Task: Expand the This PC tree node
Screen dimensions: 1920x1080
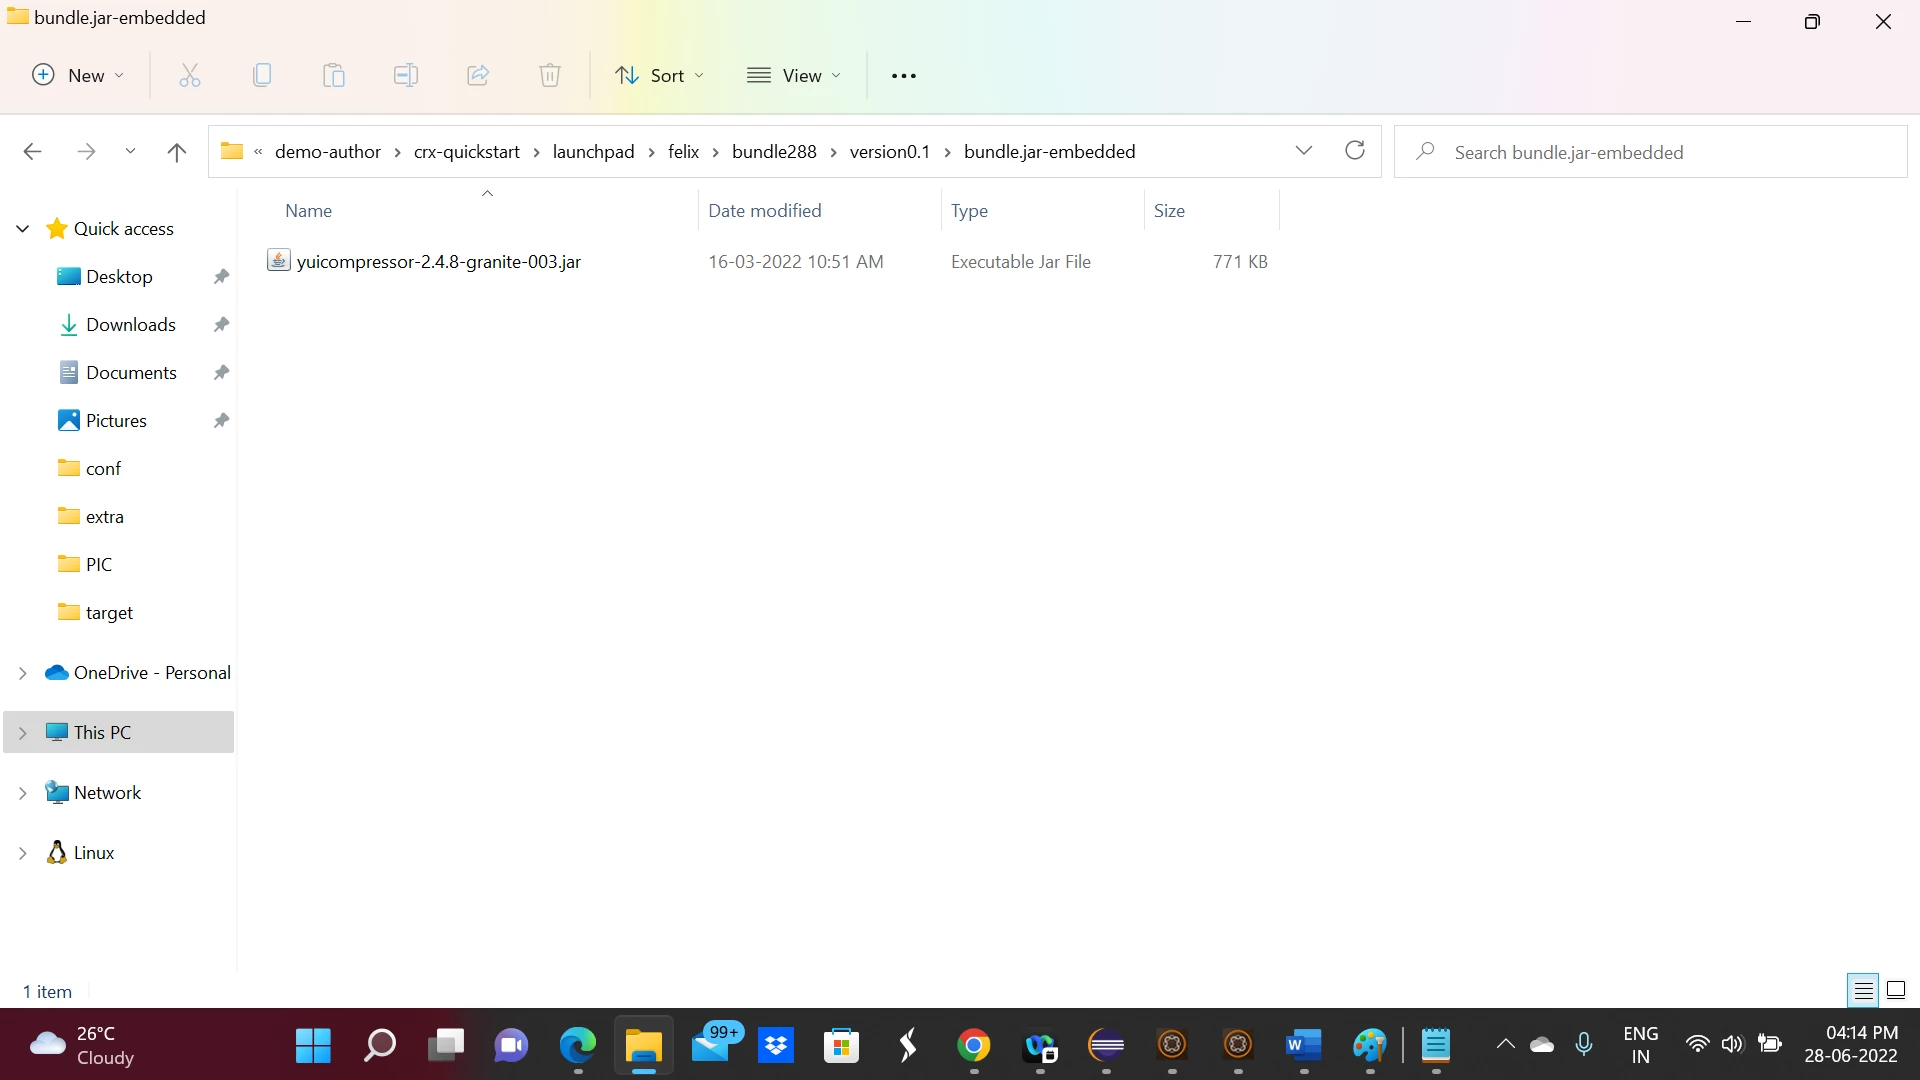Action: coord(22,733)
